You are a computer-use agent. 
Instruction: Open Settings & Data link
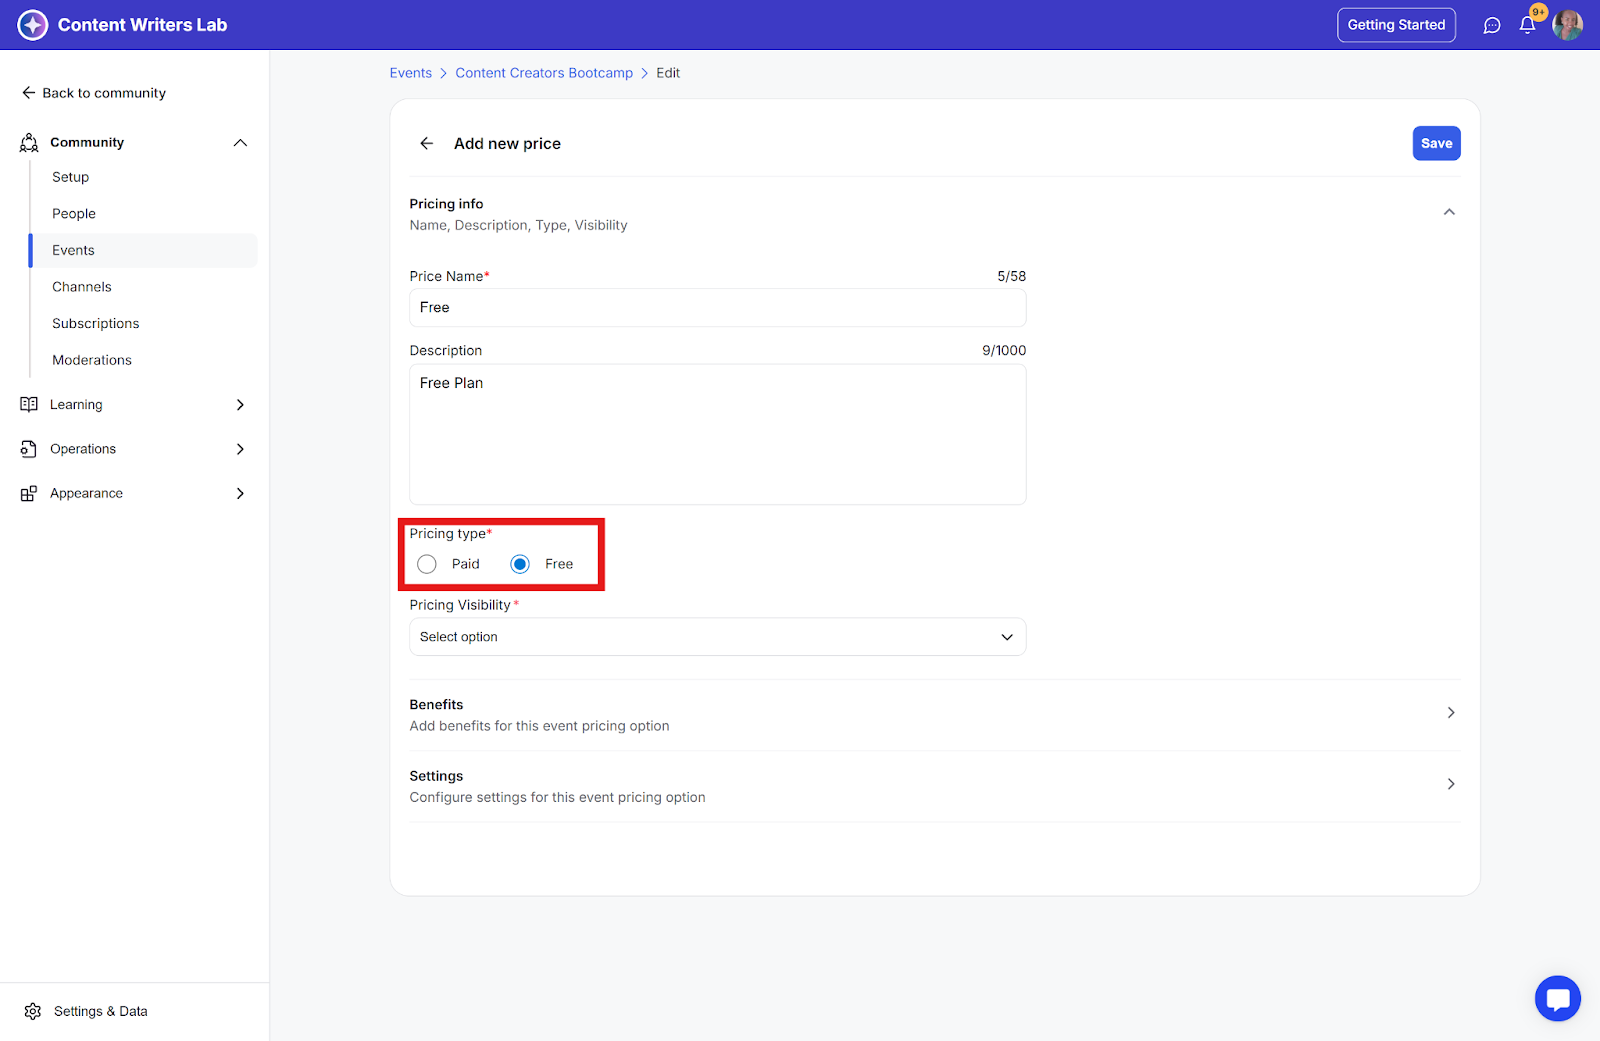(101, 1011)
